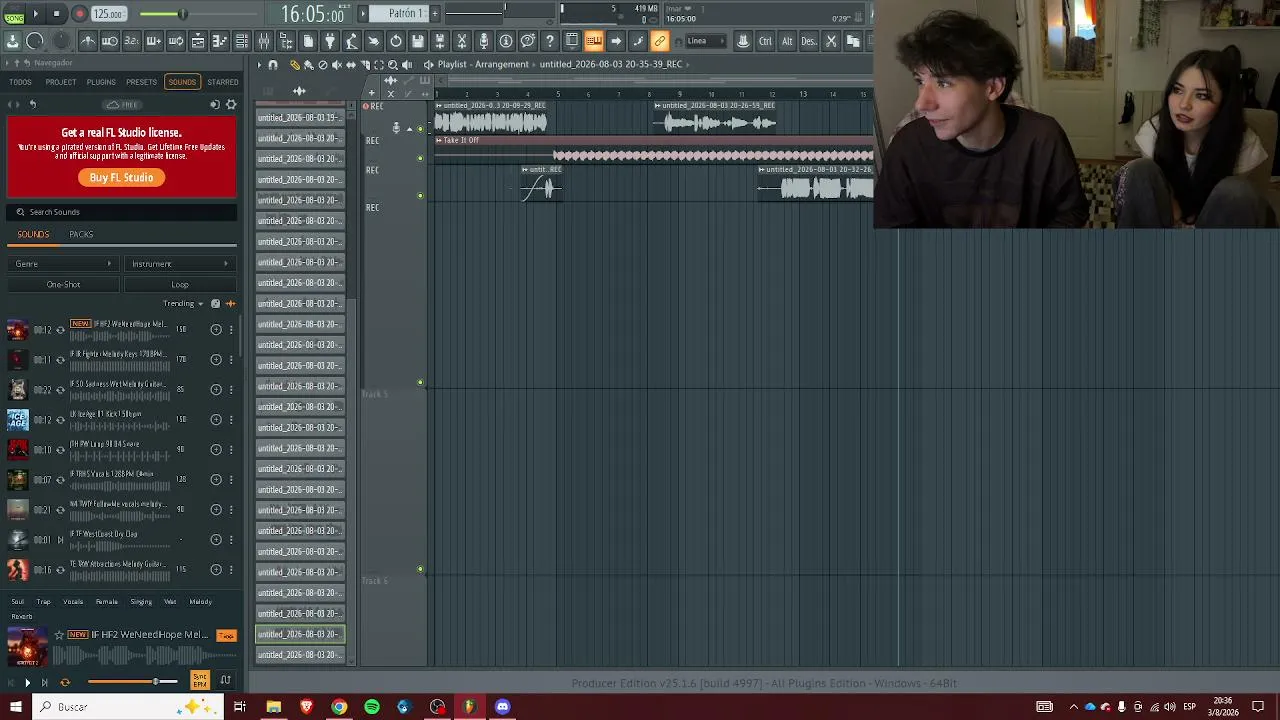
Task: Expand the Genre filter dropdown
Action: (62, 264)
